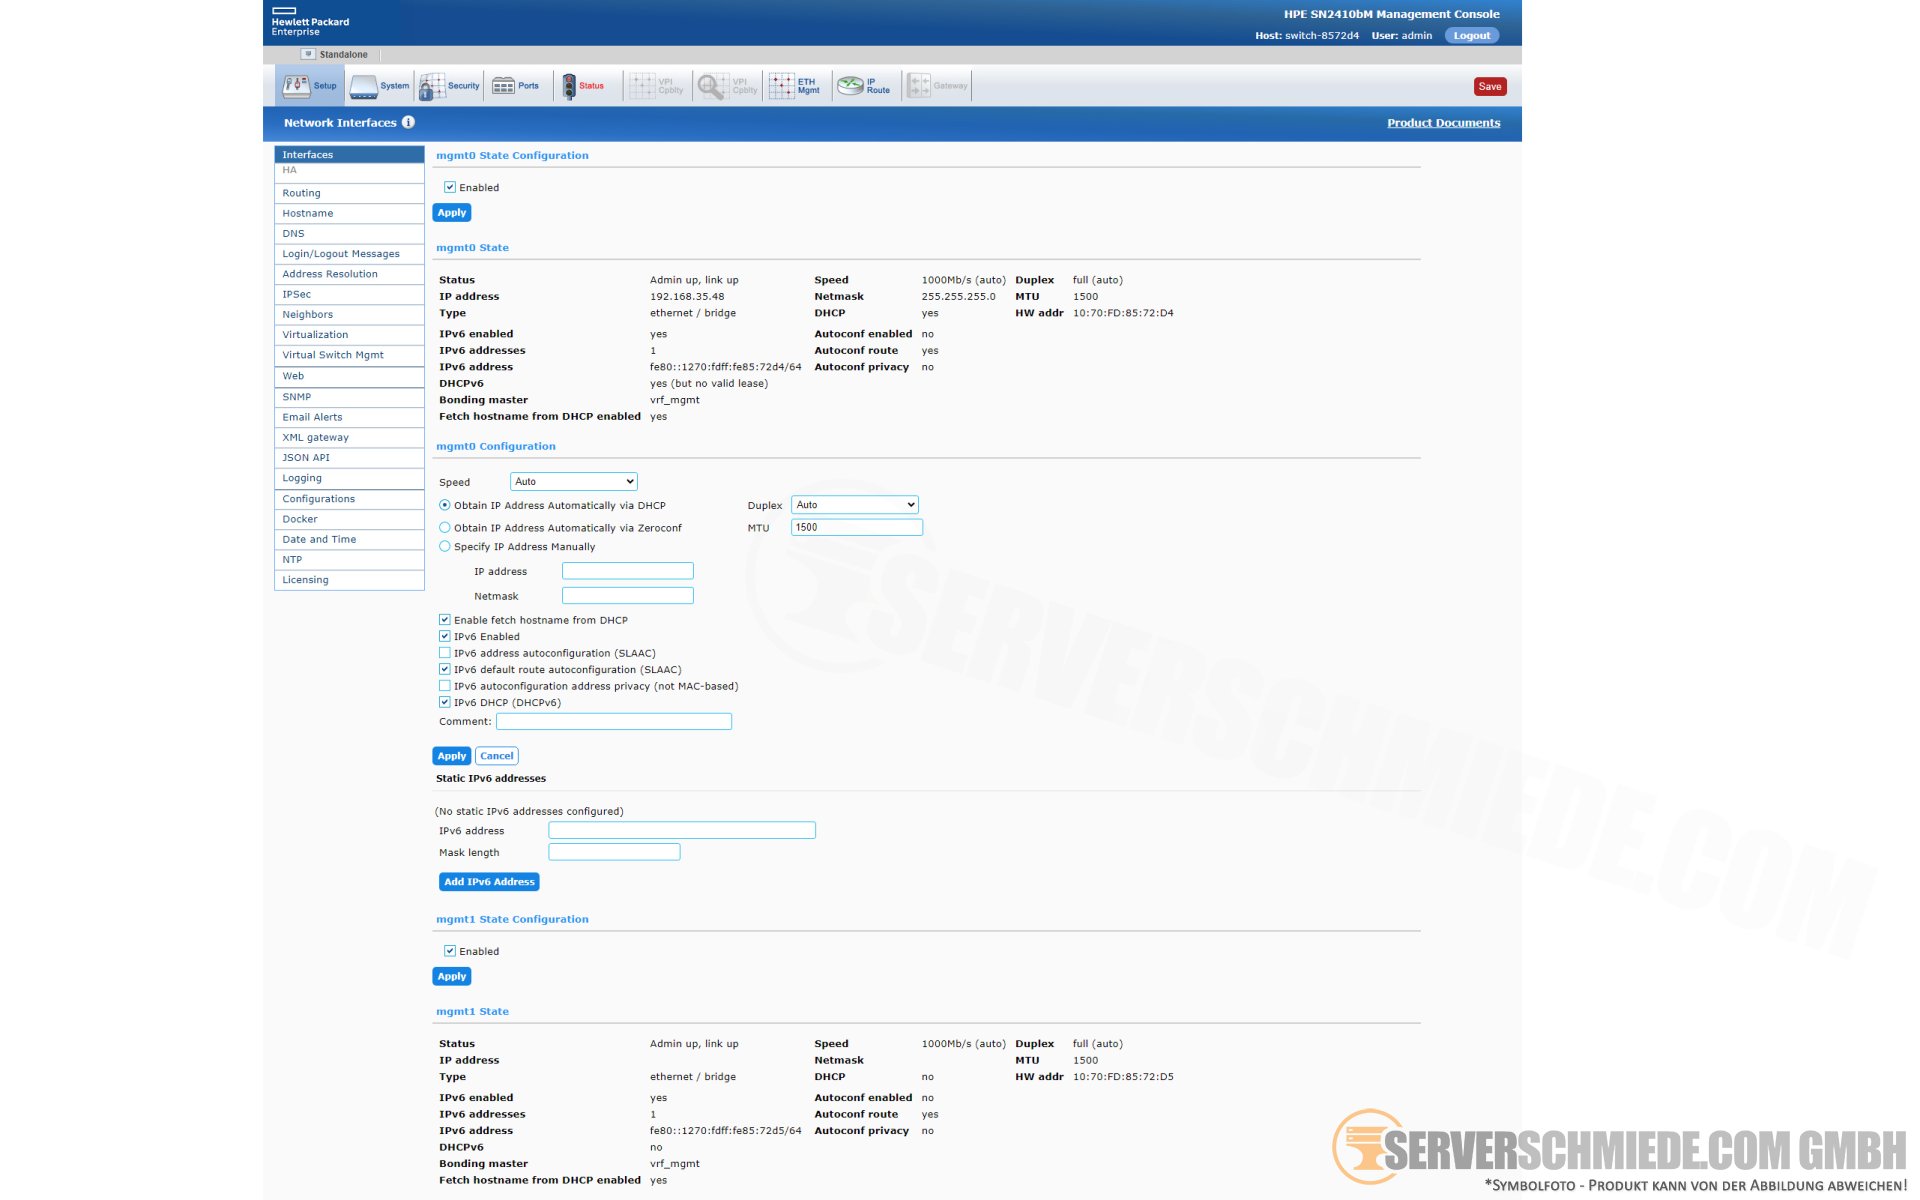Open the Ports toolbar icon
This screenshot has height=1200, width=1920.
503,86
